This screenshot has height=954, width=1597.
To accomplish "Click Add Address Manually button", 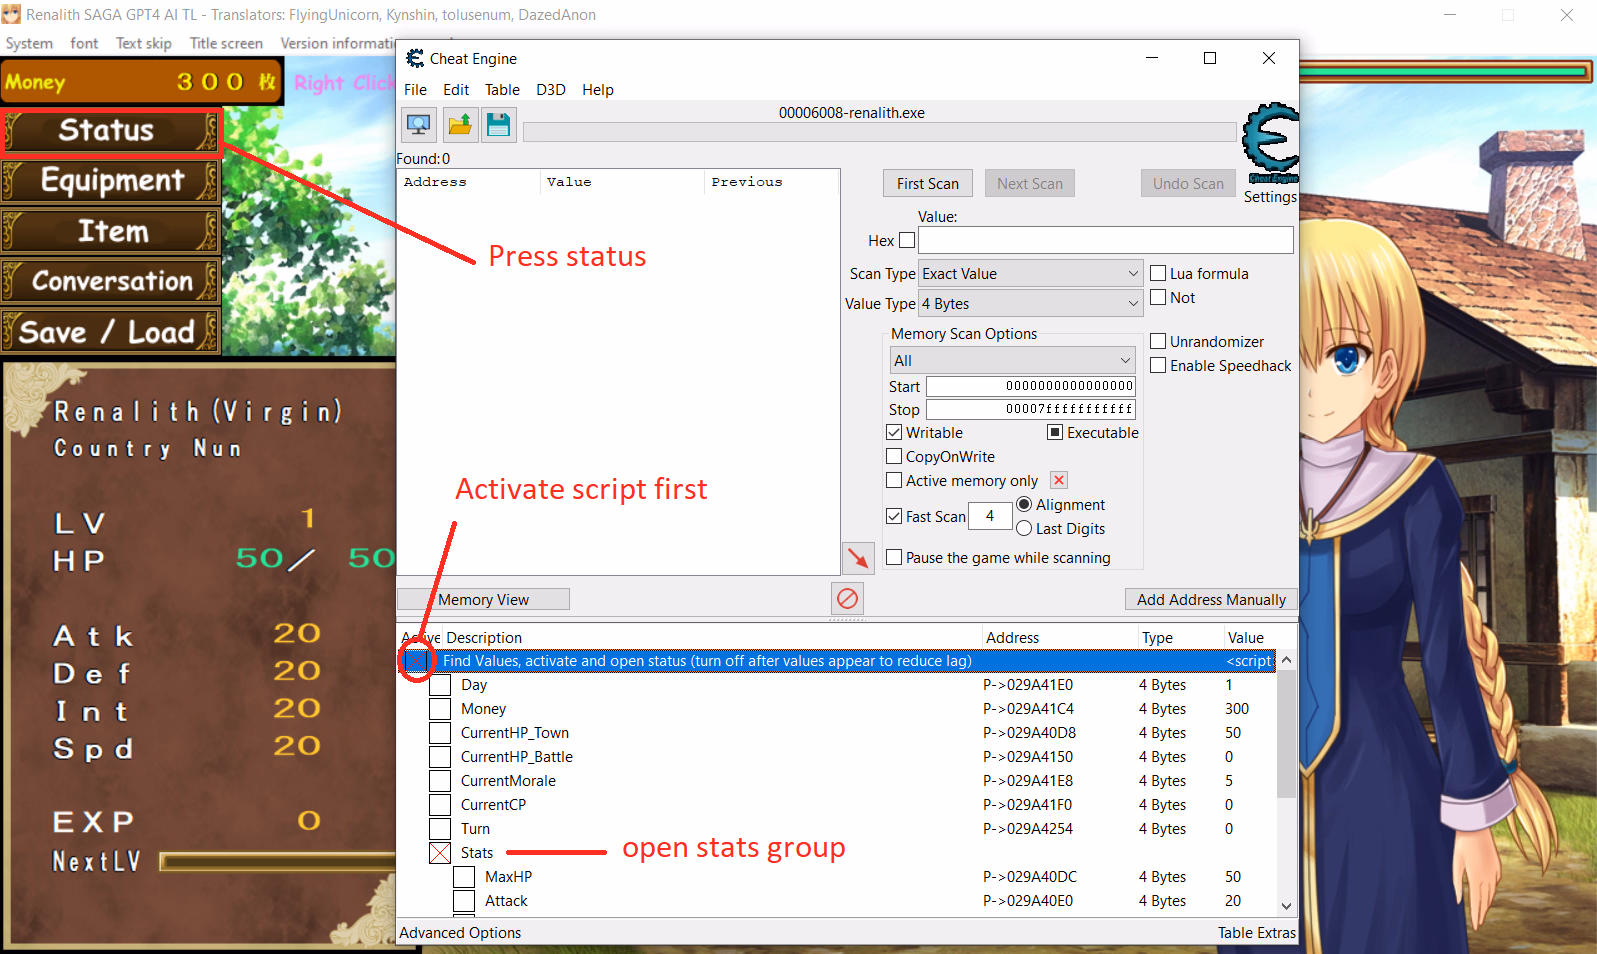I will coord(1210,600).
